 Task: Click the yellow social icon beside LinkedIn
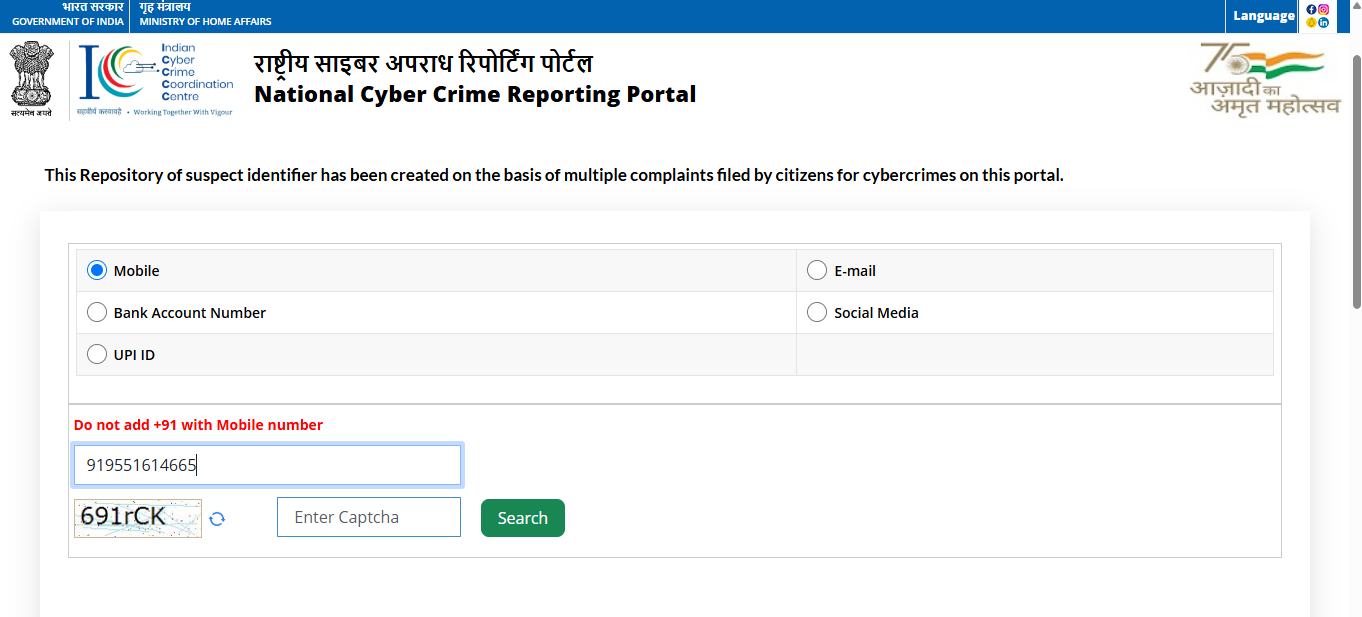1312,22
